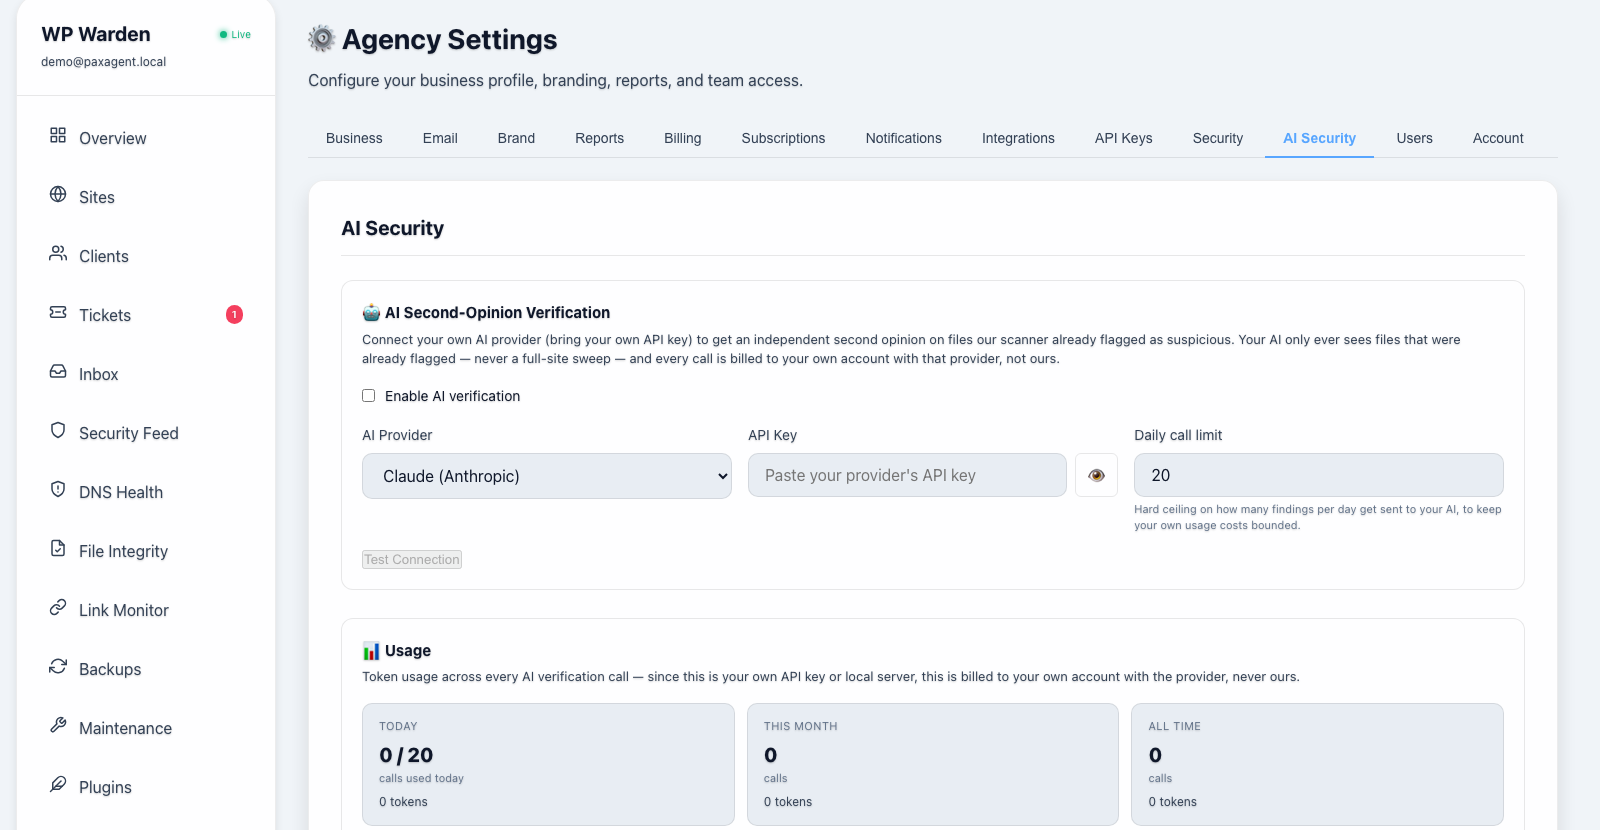Open the Users tab
The width and height of the screenshot is (1600, 830).
coord(1414,138)
